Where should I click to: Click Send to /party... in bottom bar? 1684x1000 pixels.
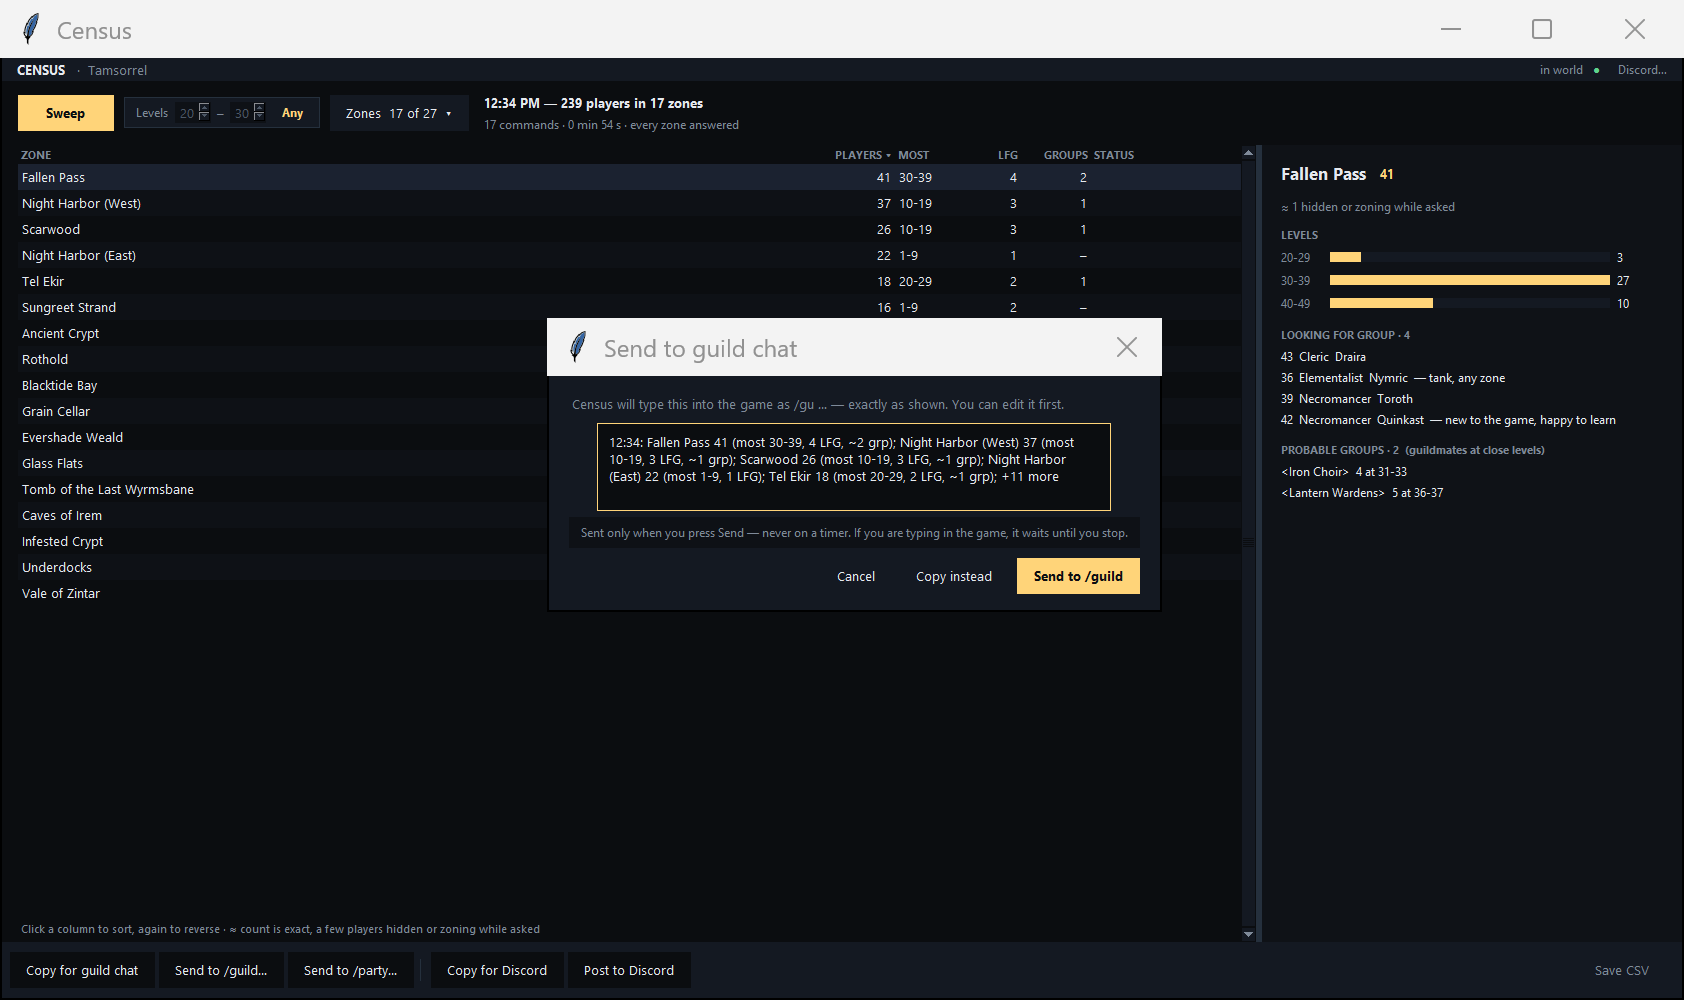(350, 970)
